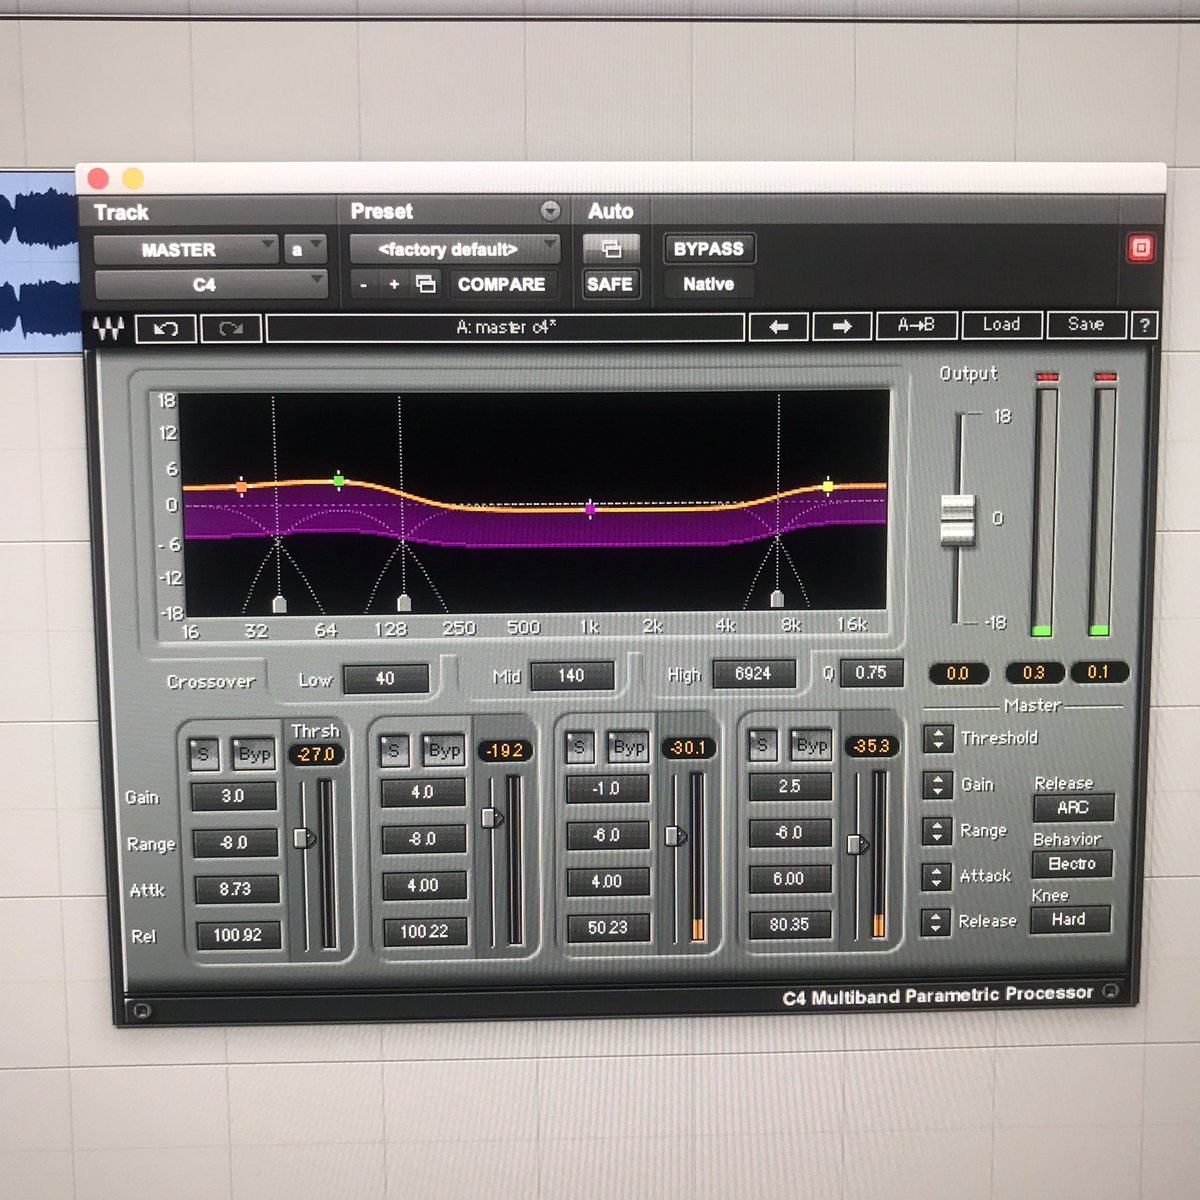Open the help question mark
This screenshot has height=1200, width=1200.
pos(1144,325)
